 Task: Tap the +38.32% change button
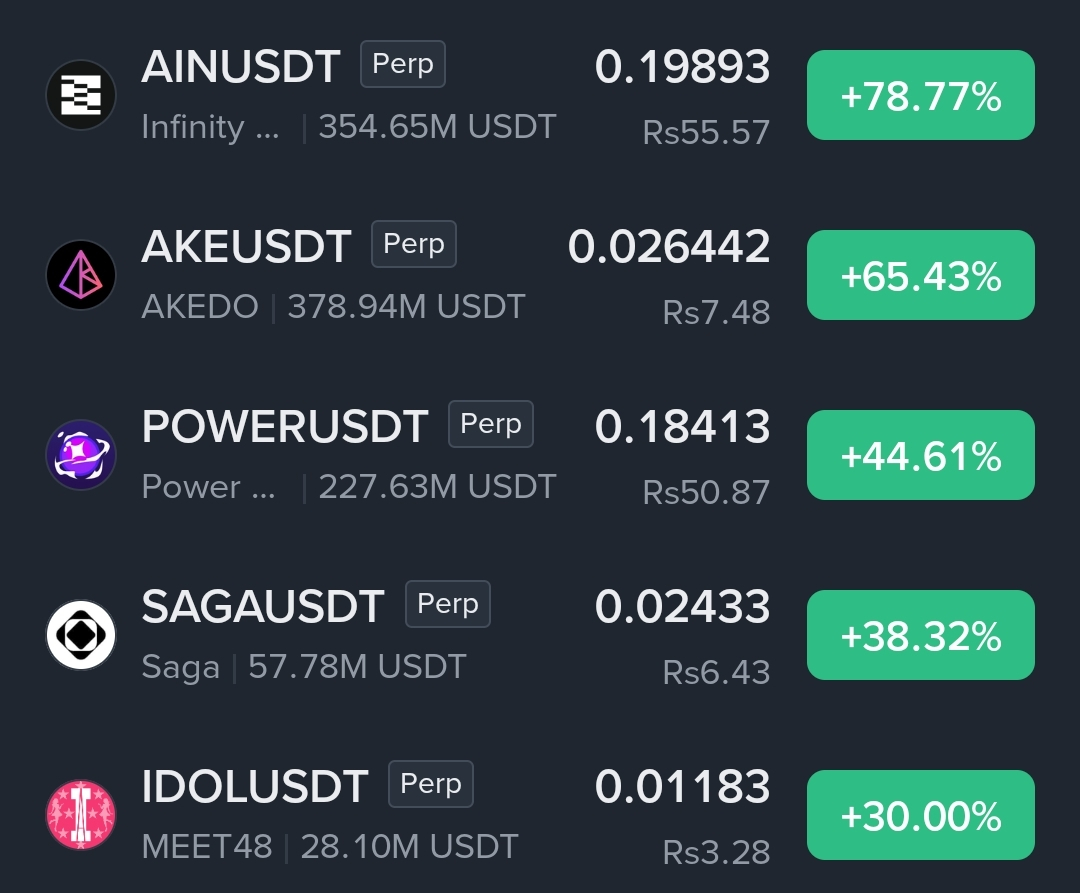pyautogui.click(x=921, y=635)
